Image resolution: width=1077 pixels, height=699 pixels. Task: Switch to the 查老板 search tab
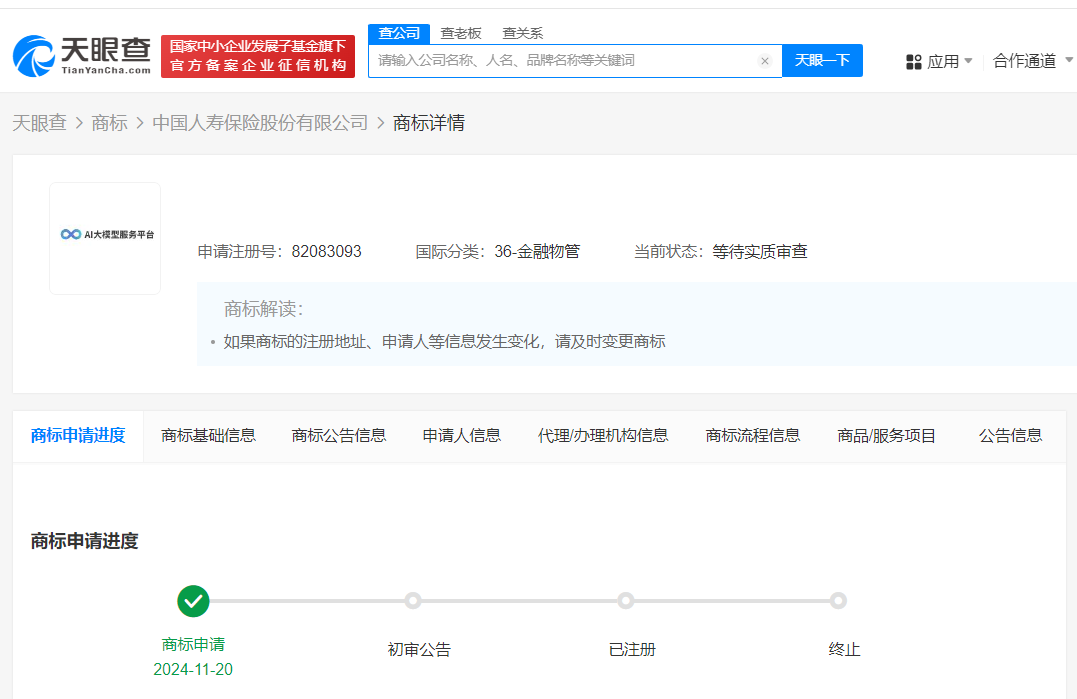[x=461, y=33]
